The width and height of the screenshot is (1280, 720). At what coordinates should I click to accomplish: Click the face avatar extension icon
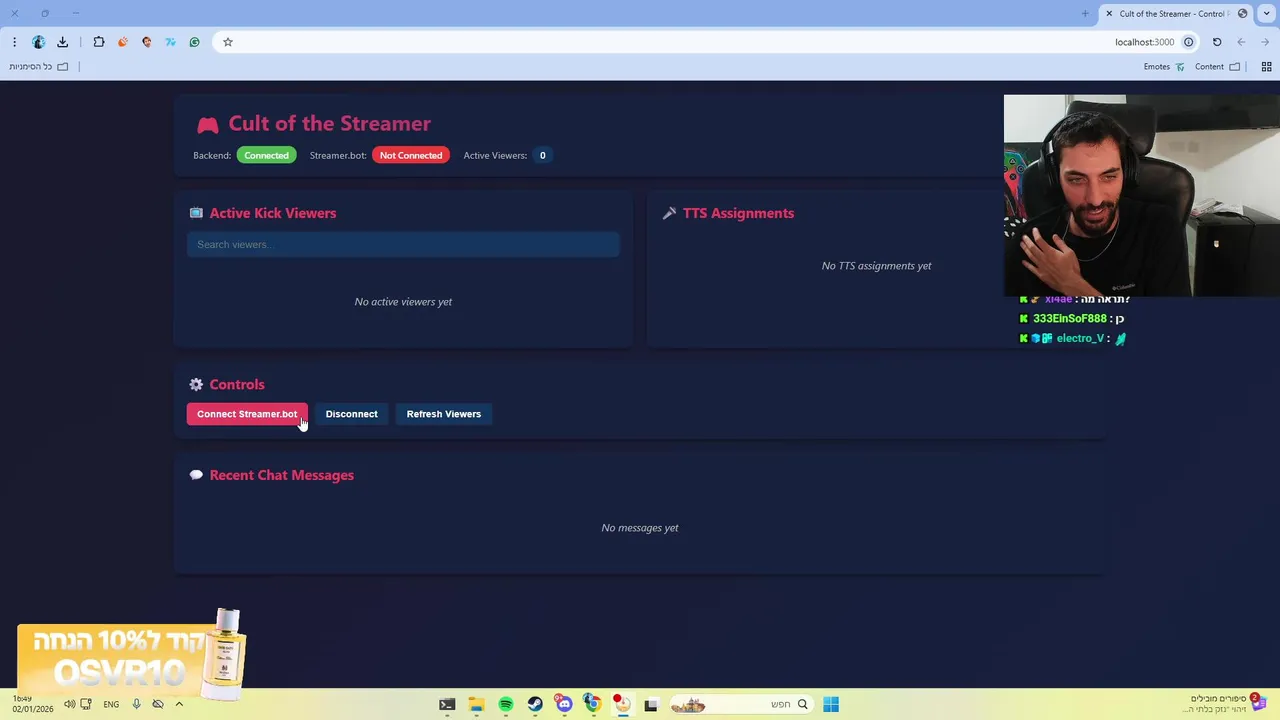point(147,42)
